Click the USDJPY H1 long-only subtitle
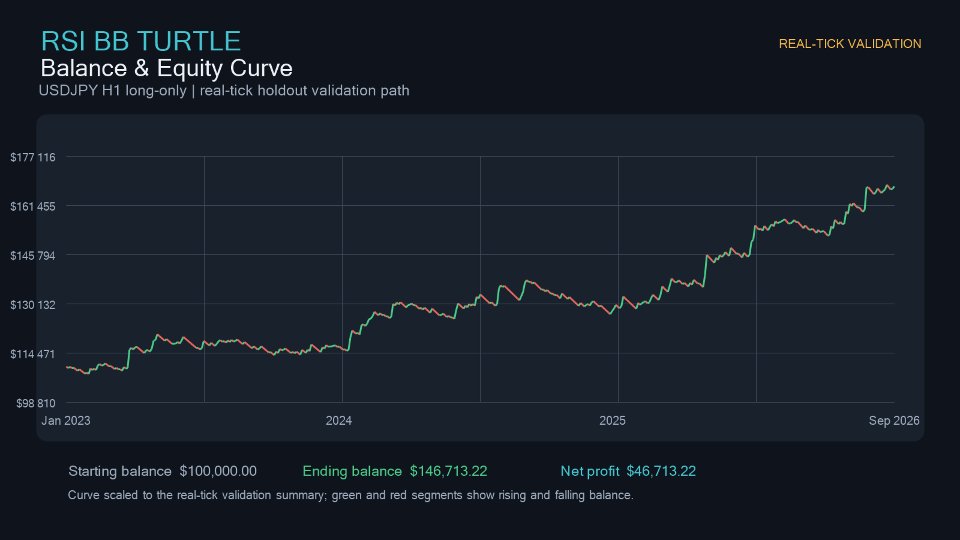Image resolution: width=960 pixels, height=540 pixels. (224, 91)
